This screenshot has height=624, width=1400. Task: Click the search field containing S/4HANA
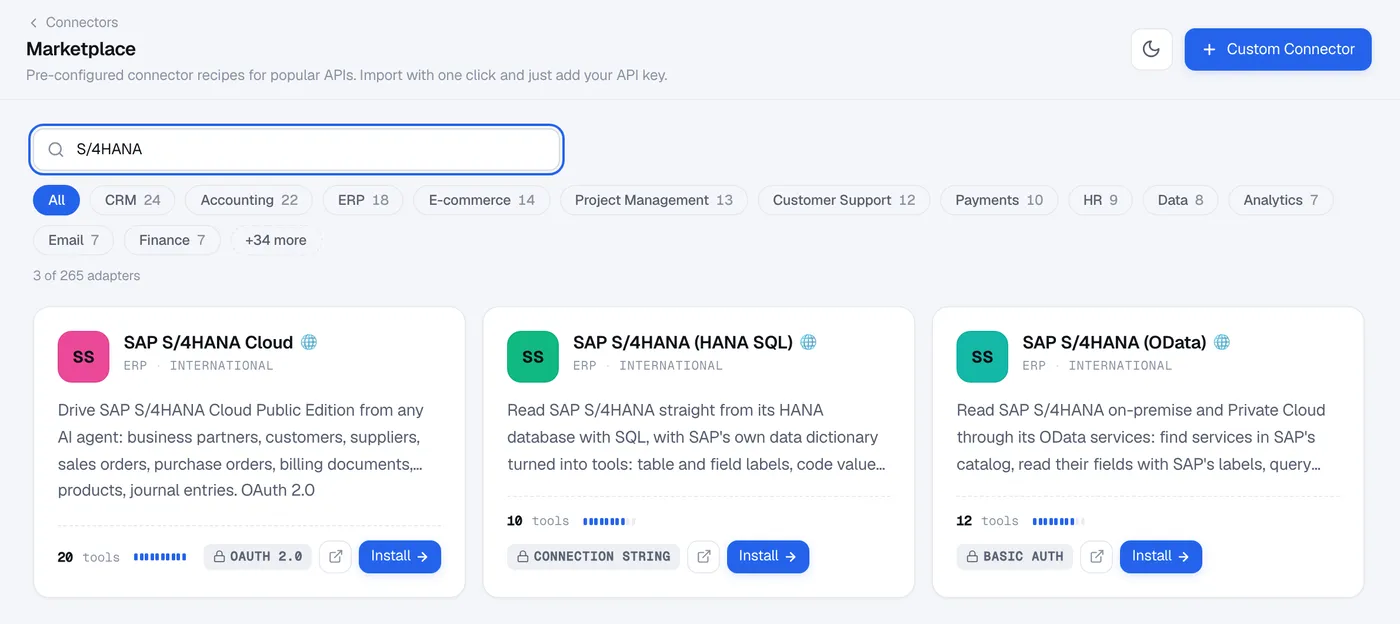(x=297, y=149)
